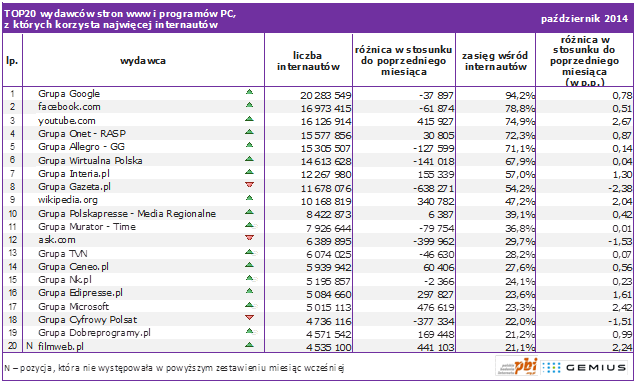
Task: Click the PBI logo
Action: pyautogui.click(x=517, y=367)
